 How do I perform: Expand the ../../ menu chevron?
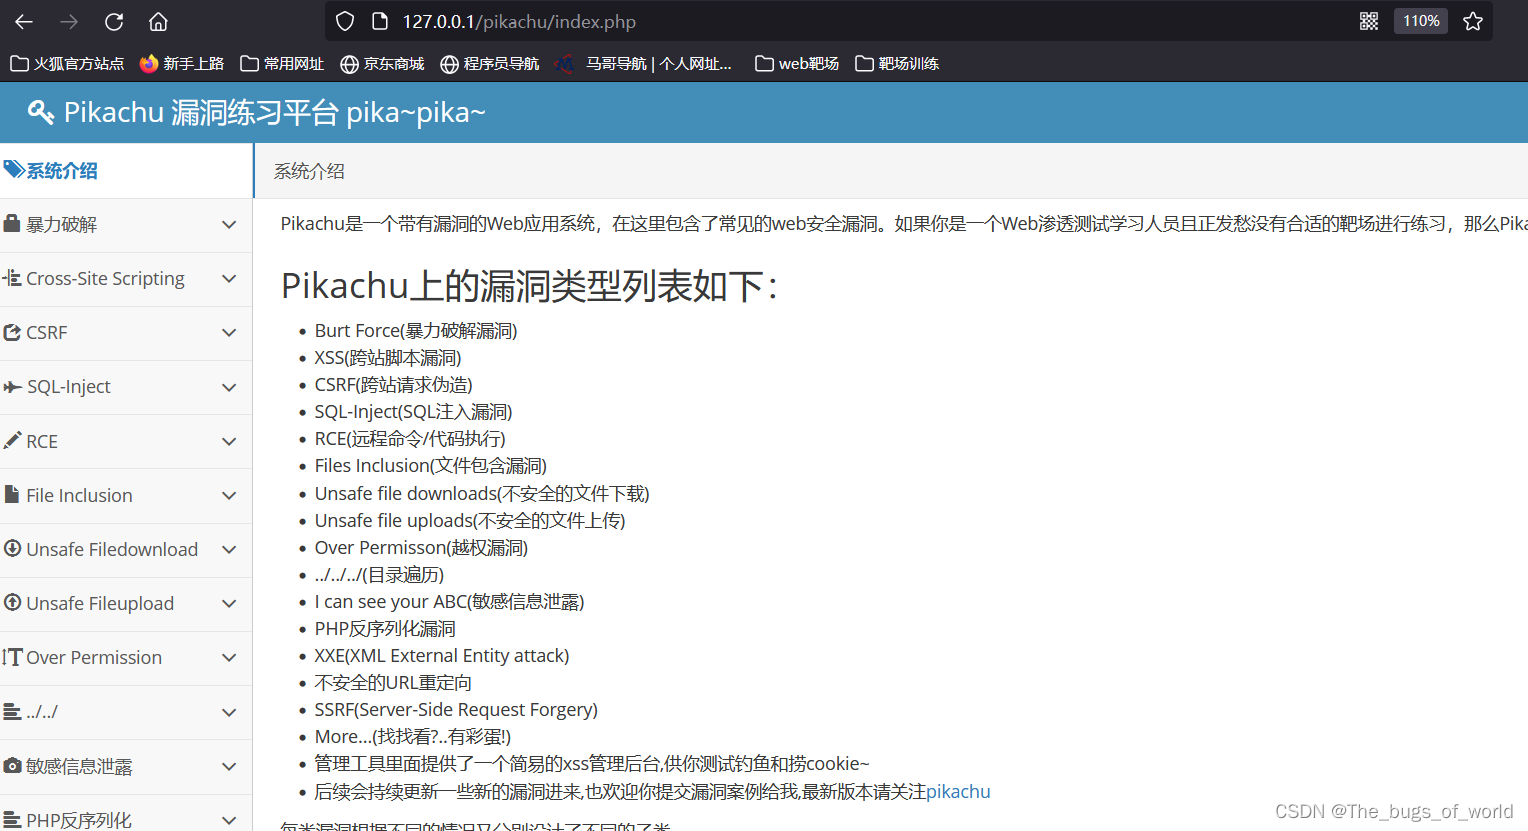(229, 712)
